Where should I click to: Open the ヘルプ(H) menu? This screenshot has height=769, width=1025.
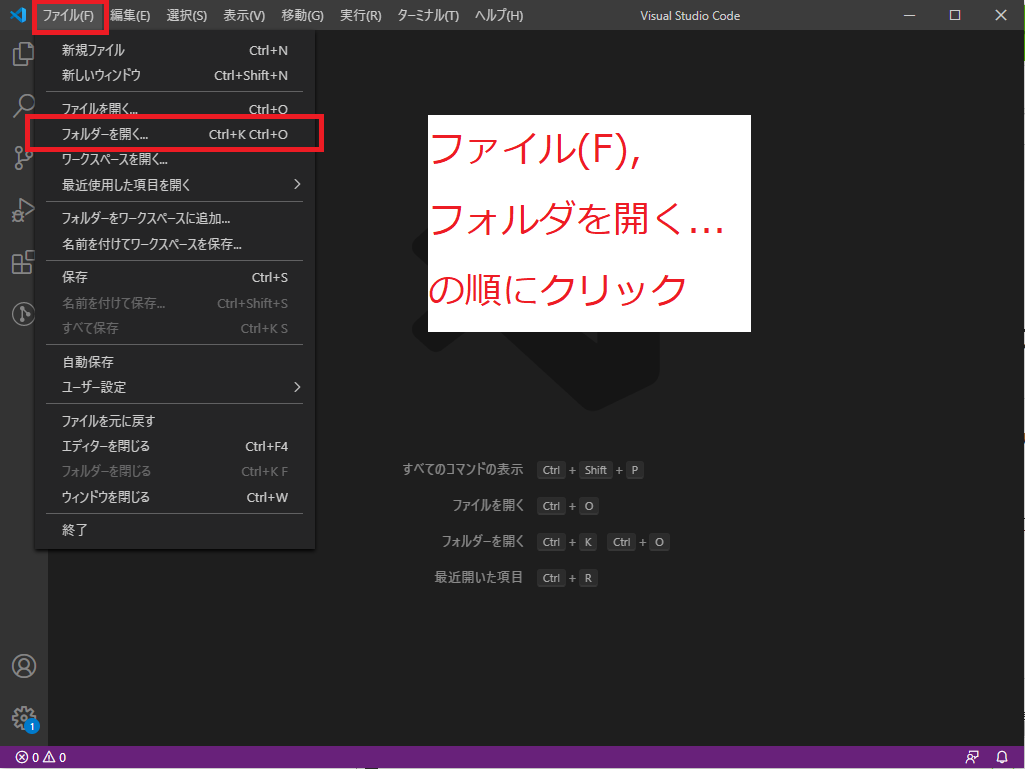pos(499,15)
